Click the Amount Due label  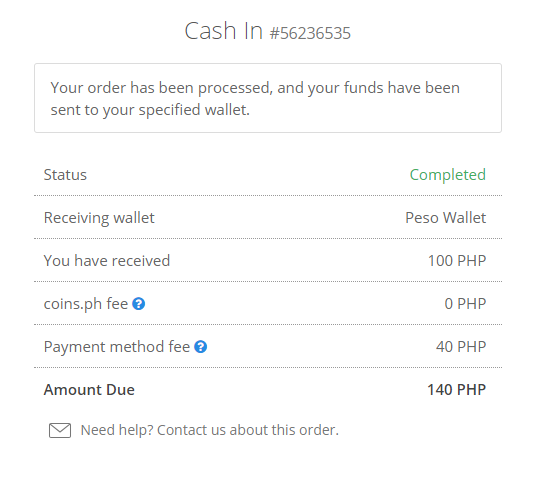point(89,390)
